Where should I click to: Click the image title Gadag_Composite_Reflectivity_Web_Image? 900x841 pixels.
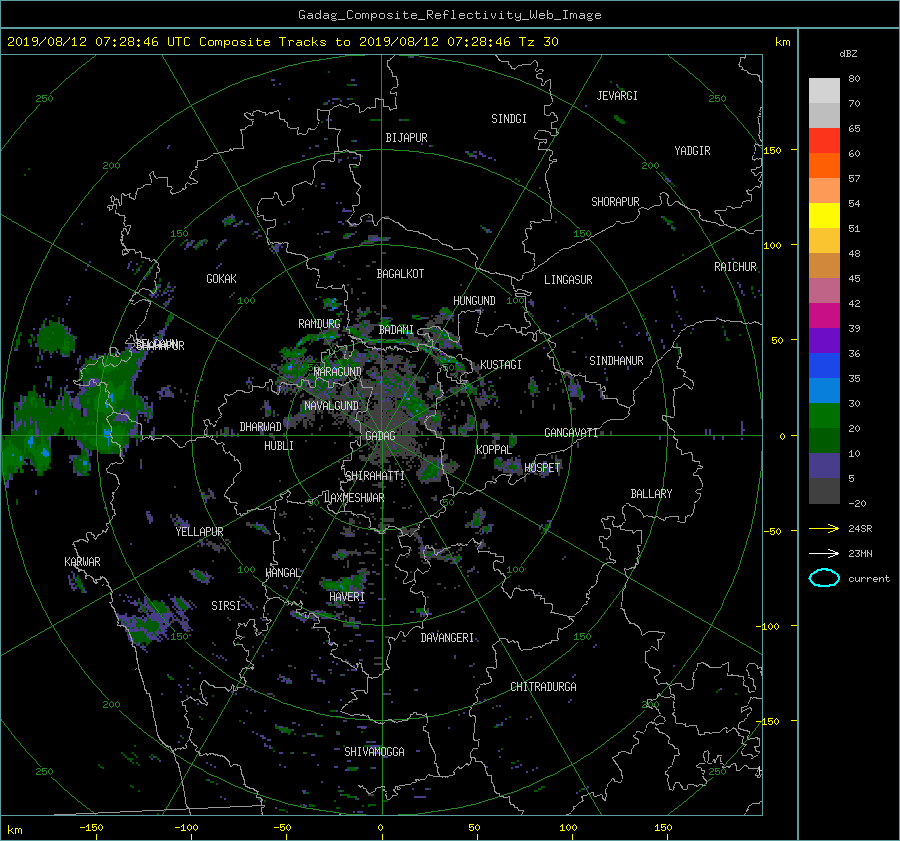(449, 15)
